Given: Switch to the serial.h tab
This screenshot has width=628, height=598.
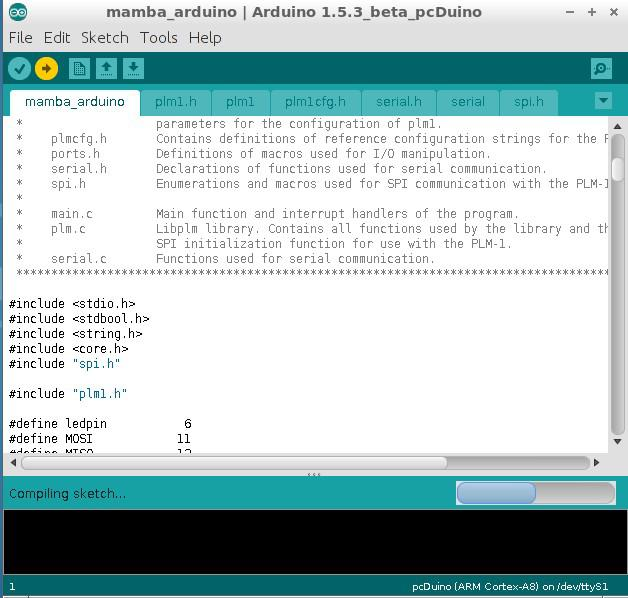Looking at the screenshot, I should coord(398,102).
